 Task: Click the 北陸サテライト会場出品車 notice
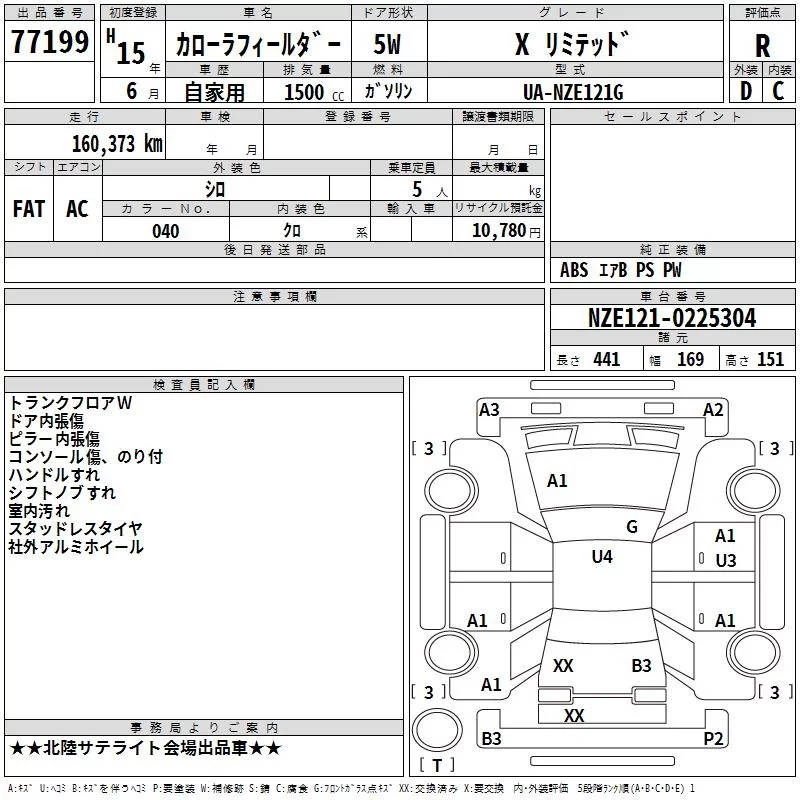tap(145, 747)
